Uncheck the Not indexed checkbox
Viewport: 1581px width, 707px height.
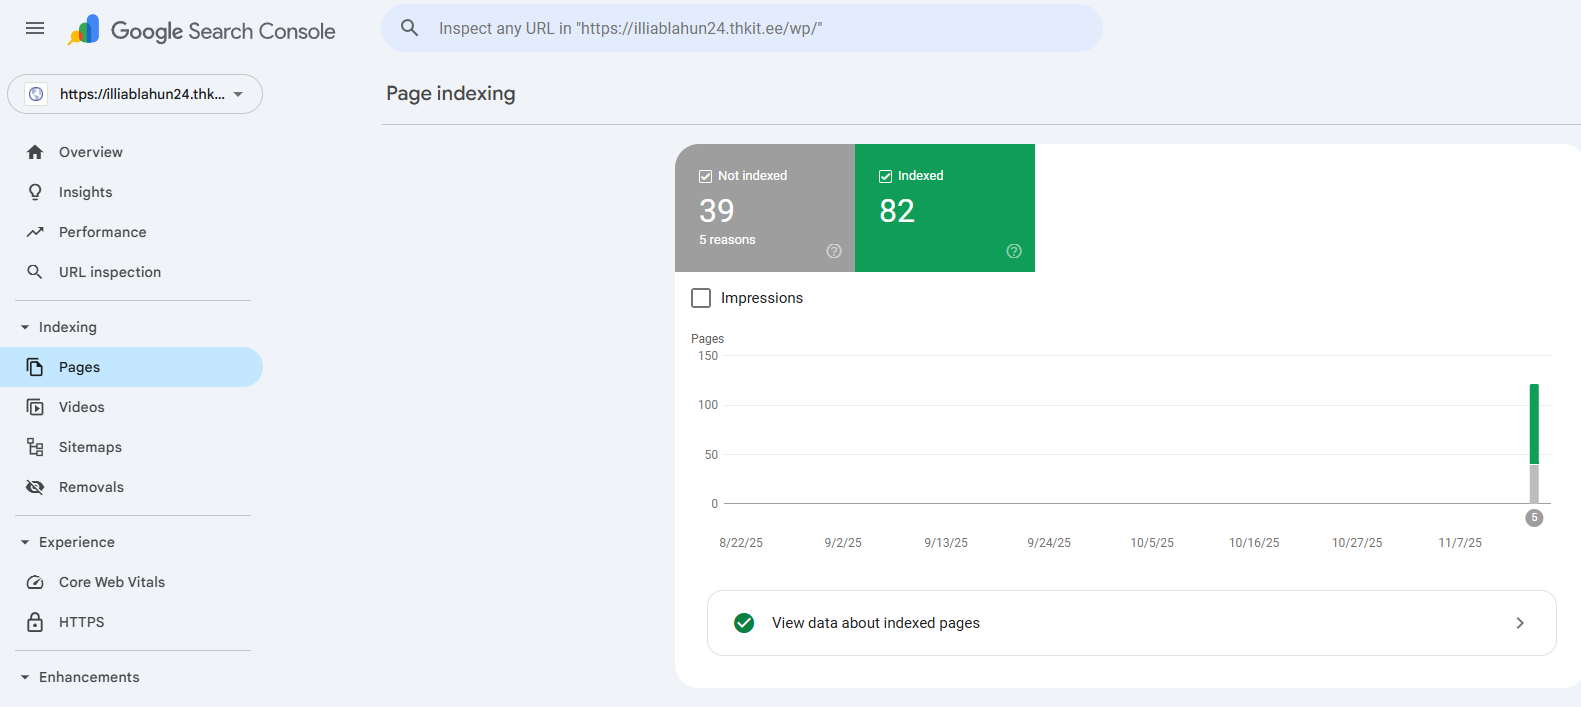(x=705, y=176)
